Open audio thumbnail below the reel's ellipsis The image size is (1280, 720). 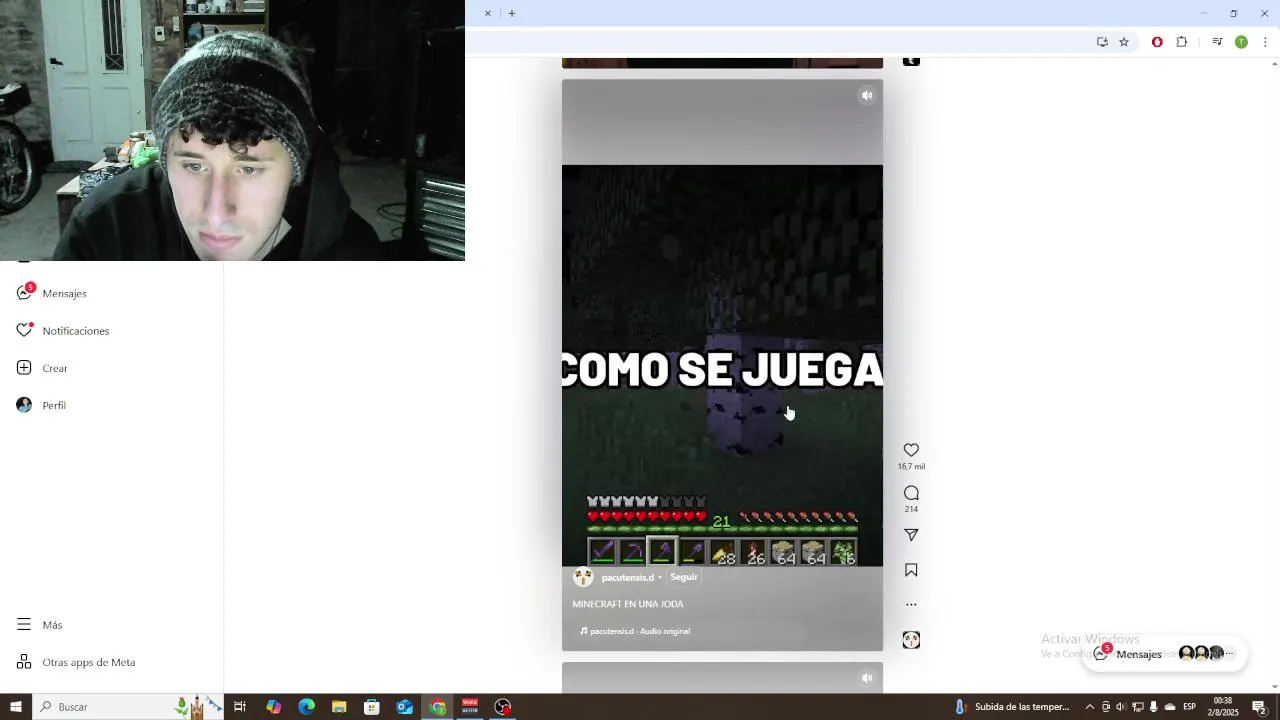(x=911, y=640)
